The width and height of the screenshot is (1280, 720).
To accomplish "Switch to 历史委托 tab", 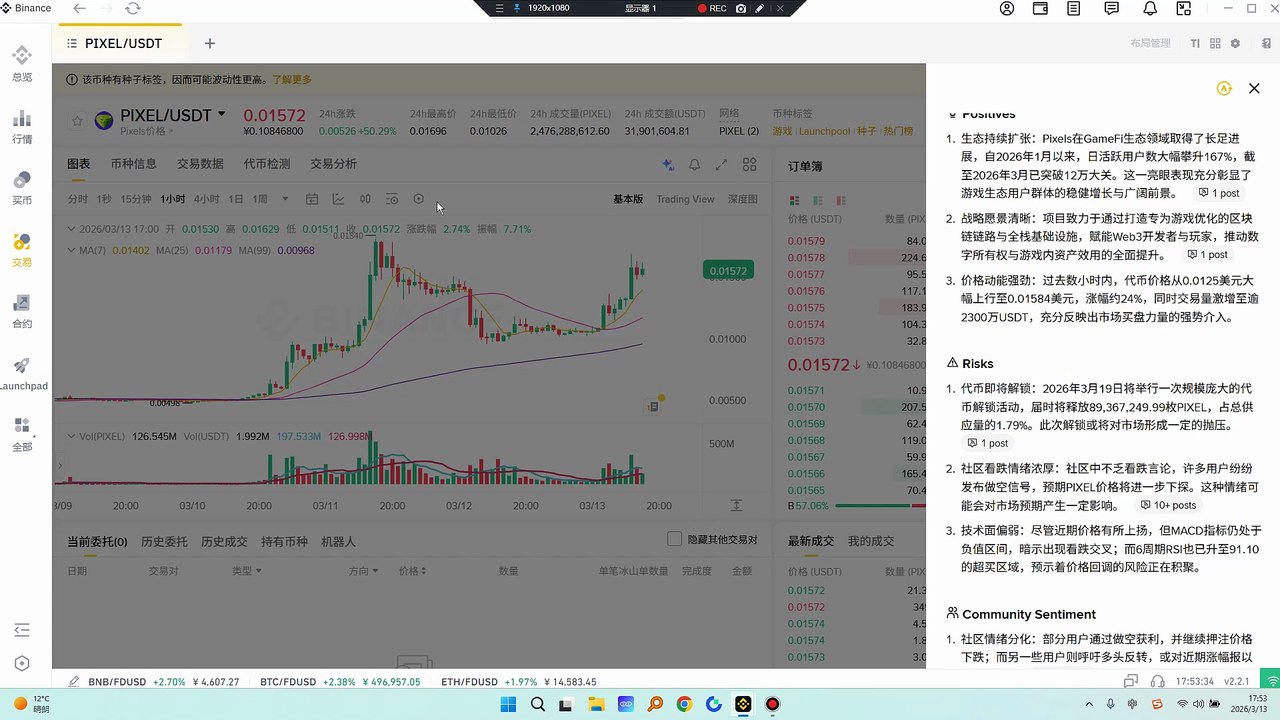I will (x=164, y=541).
